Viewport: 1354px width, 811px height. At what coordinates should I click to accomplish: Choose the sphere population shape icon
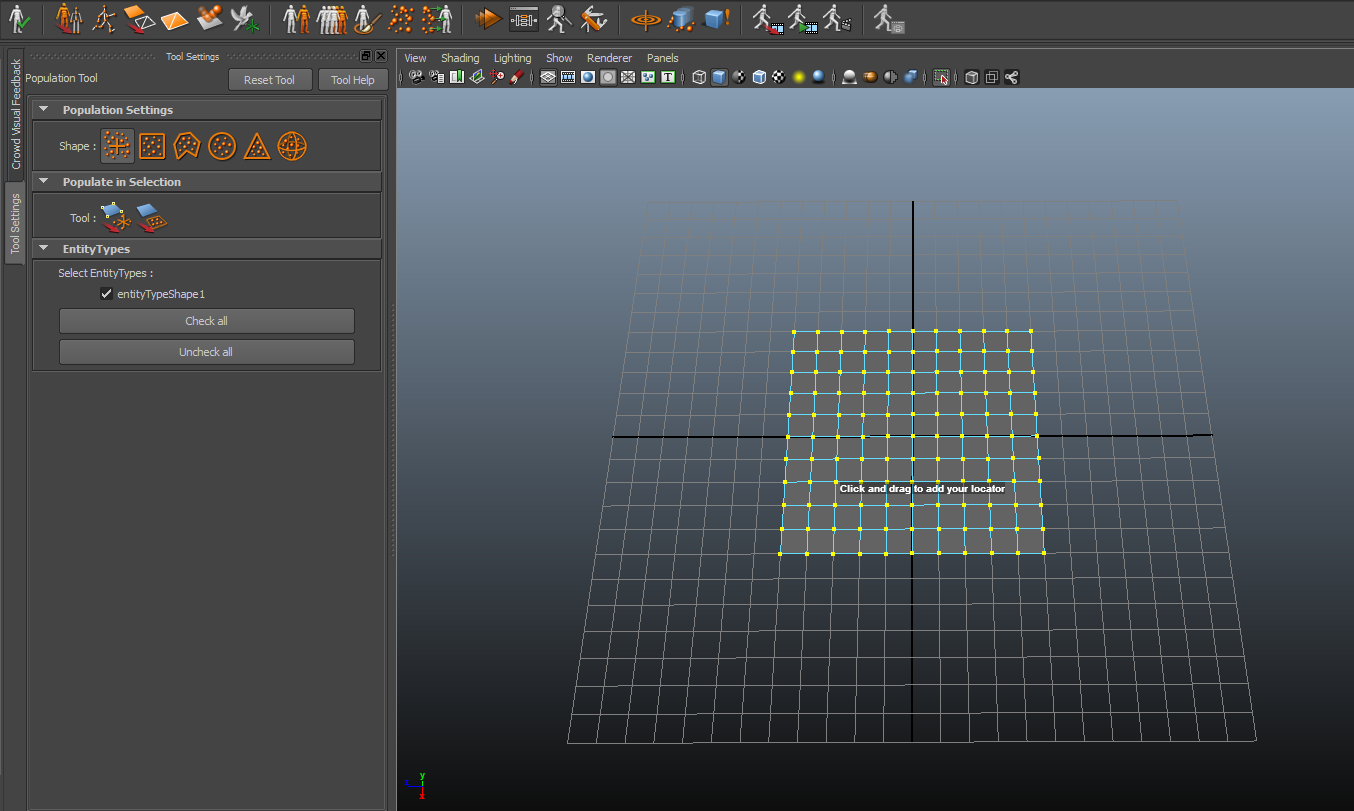pos(292,146)
